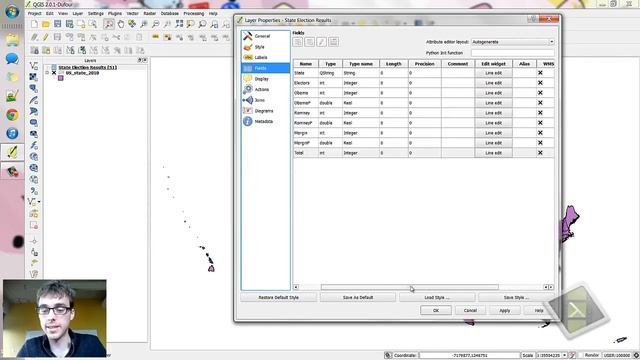
Task: Toggle visibility of us_state_2010 layer
Action: point(54,73)
